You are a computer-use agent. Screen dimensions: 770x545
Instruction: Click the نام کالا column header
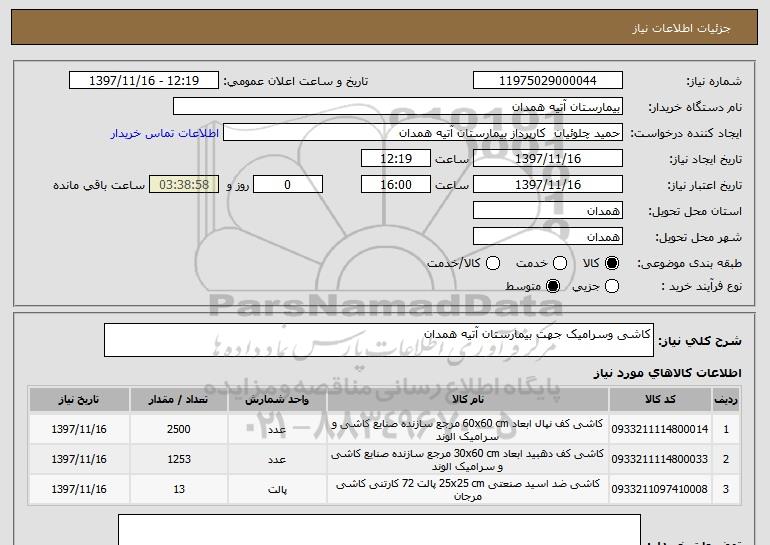pyautogui.click(x=468, y=400)
